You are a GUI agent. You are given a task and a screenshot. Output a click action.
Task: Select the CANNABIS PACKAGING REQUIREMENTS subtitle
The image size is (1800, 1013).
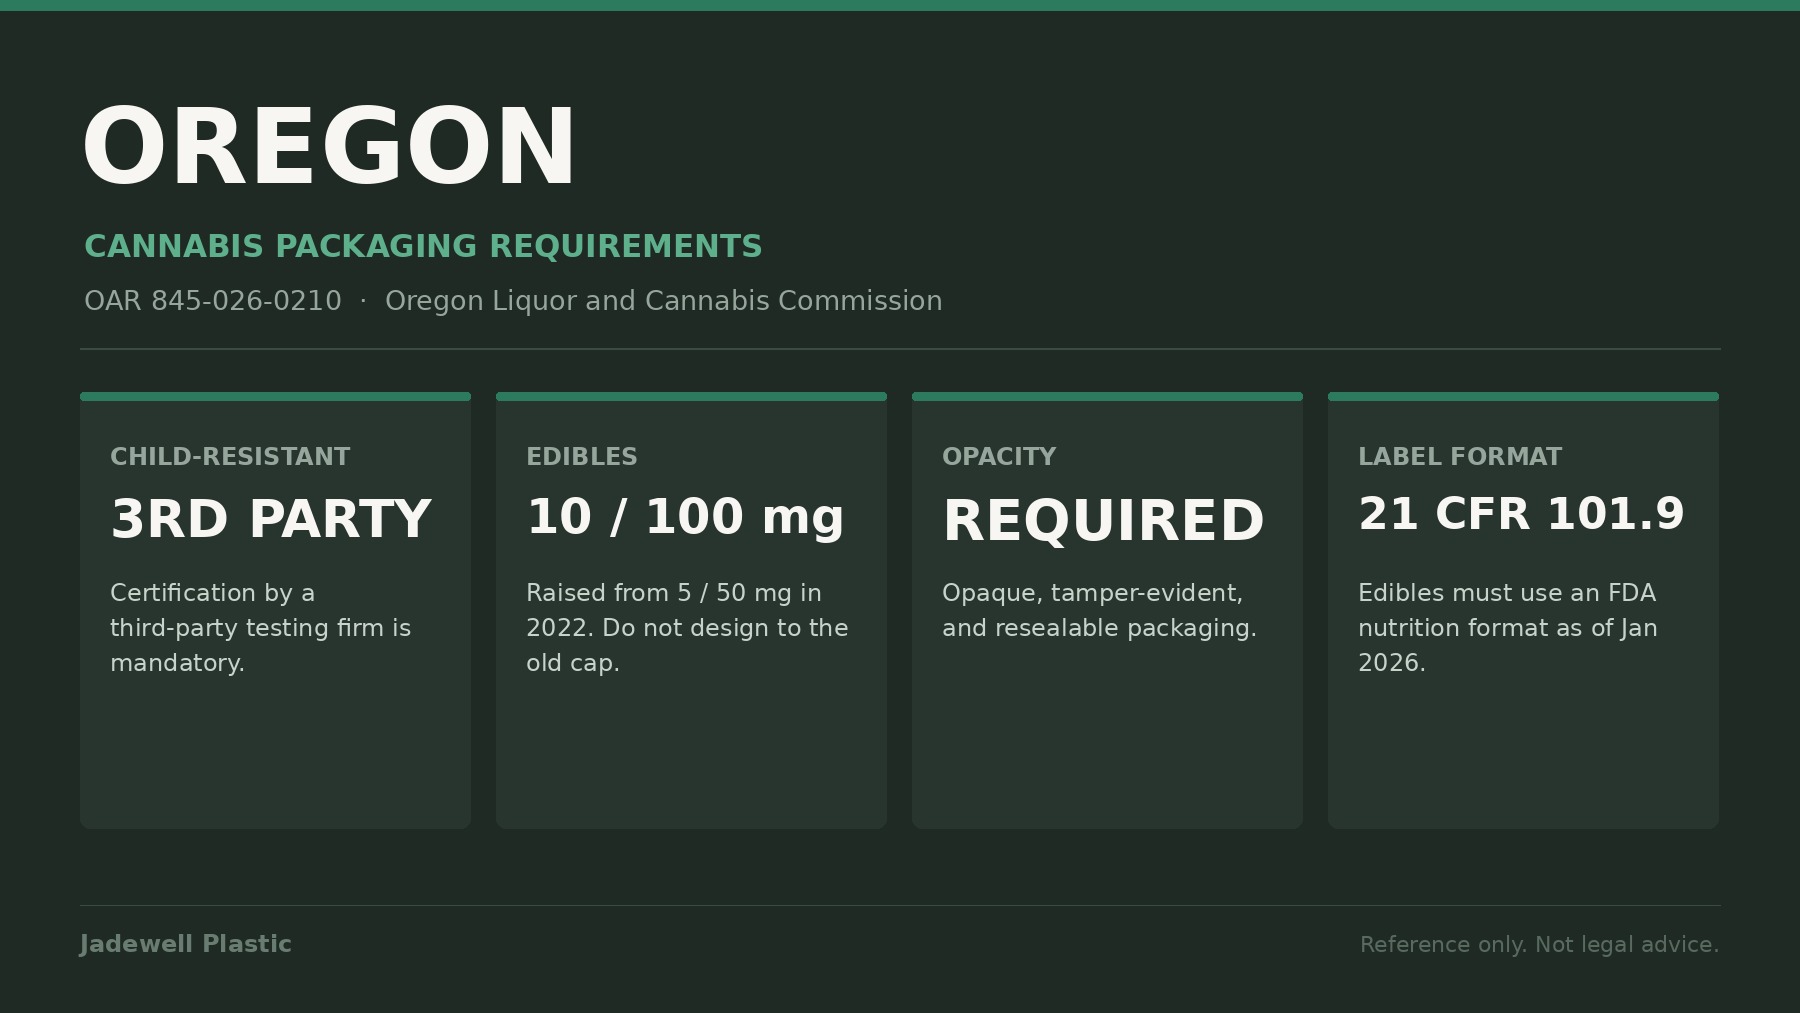(423, 246)
